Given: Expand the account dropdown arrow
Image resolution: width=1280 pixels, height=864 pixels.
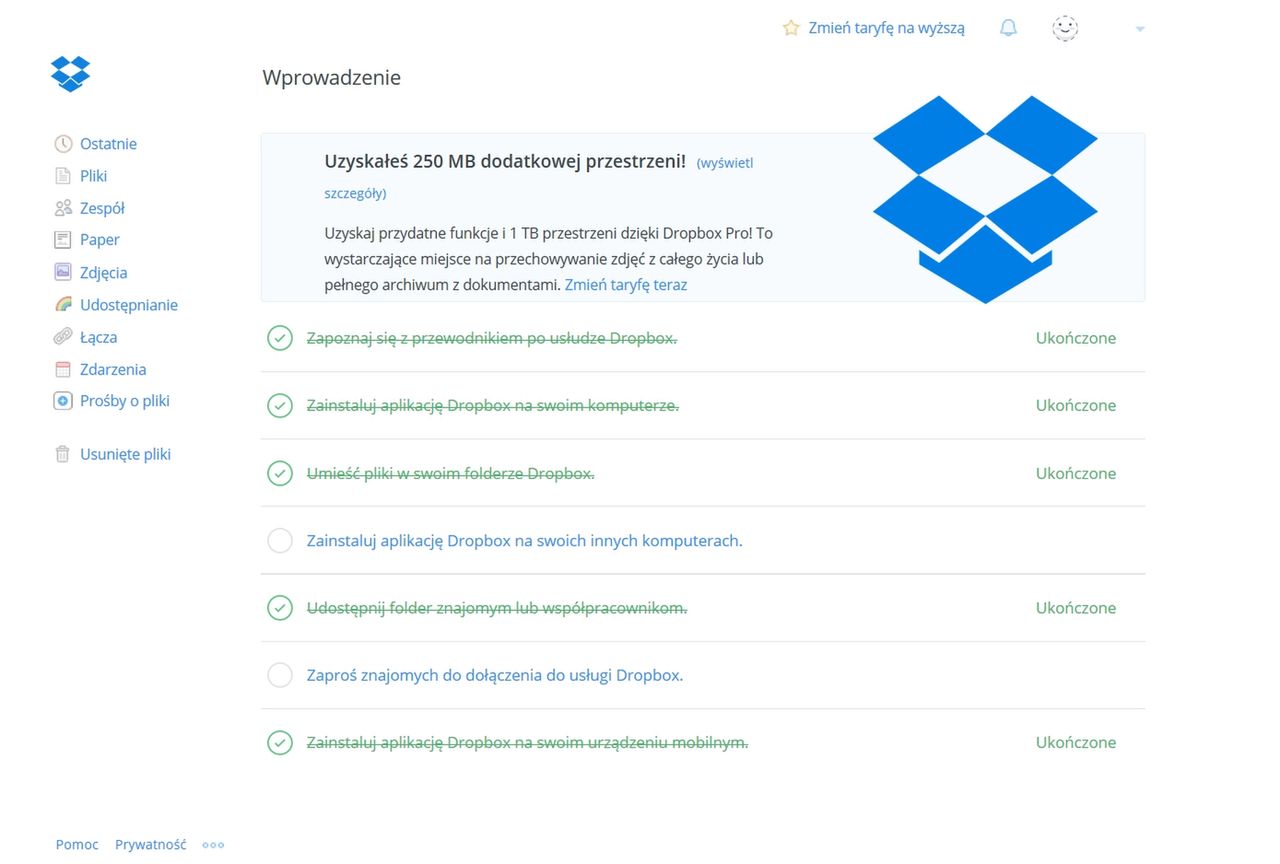Looking at the screenshot, I should click(1140, 29).
